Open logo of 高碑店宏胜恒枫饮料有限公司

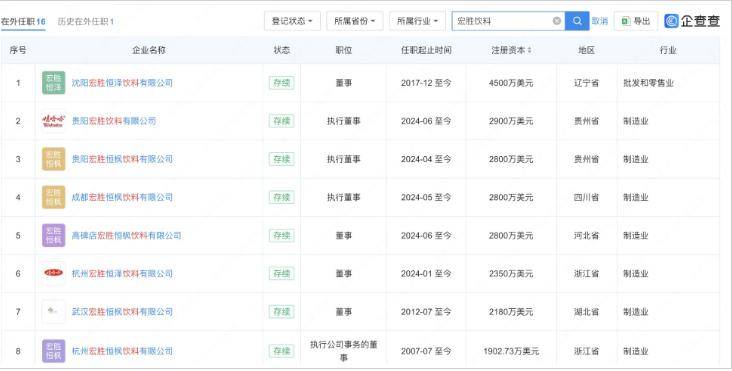coord(54,236)
